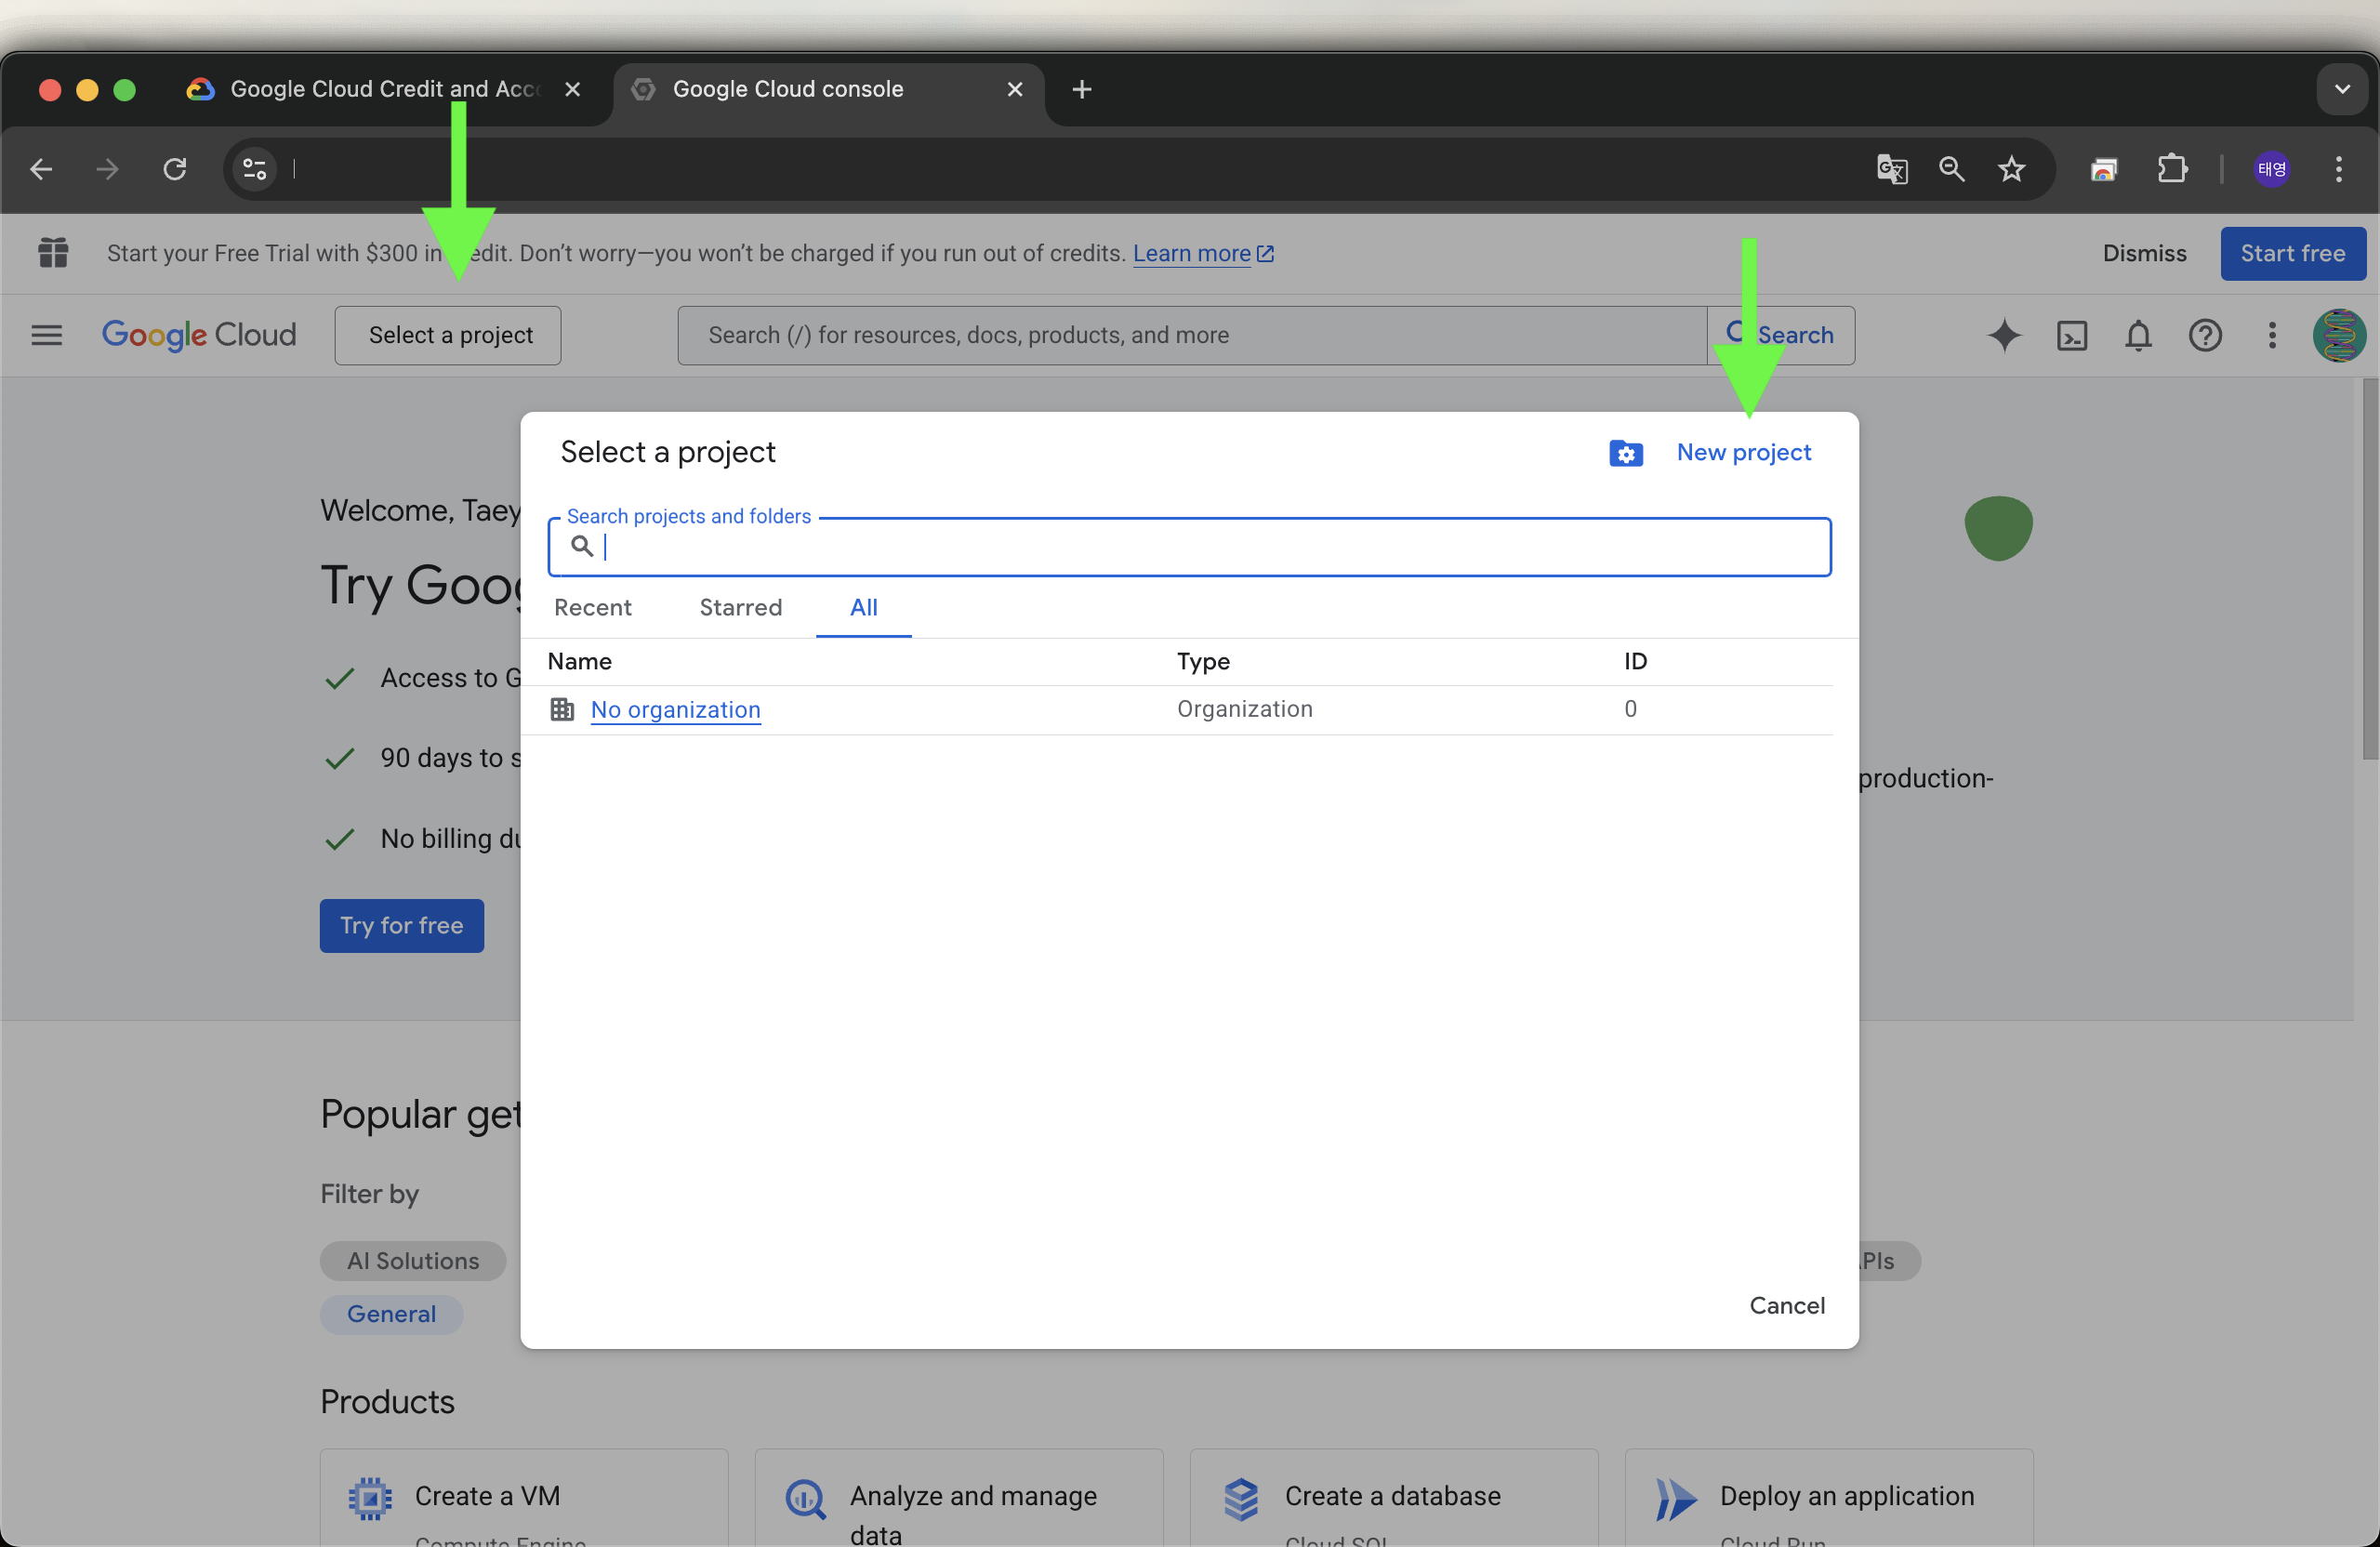Open the Chrome extensions puzzle icon

[x=2171, y=169]
